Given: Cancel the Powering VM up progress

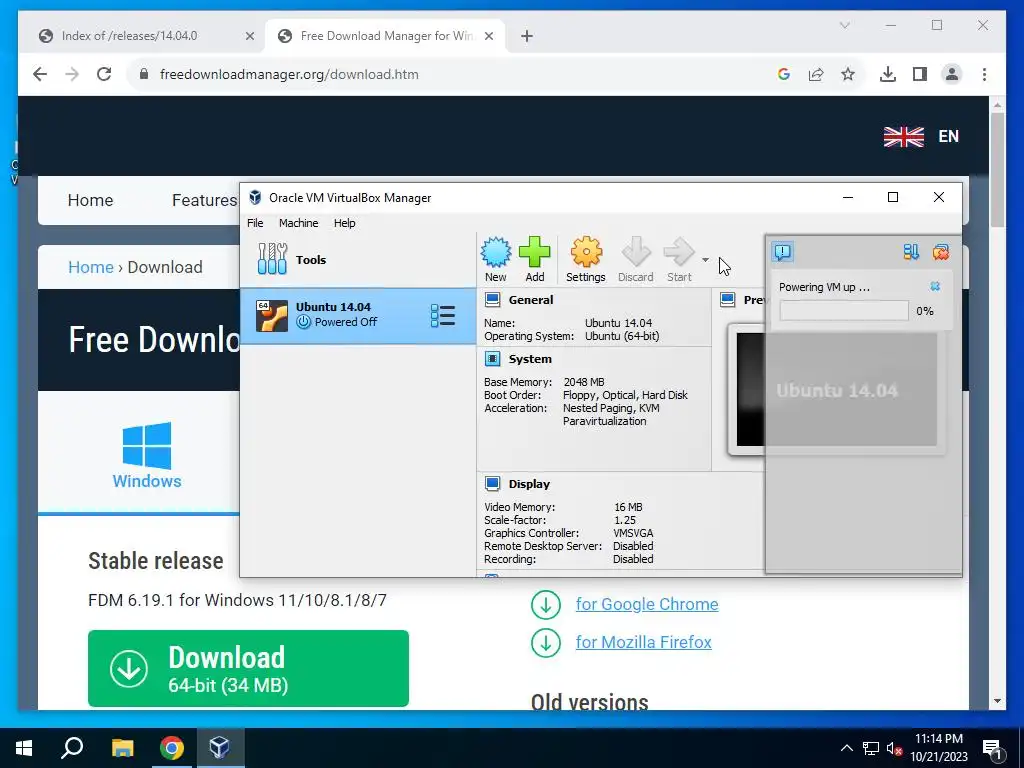Looking at the screenshot, I should (935, 286).
